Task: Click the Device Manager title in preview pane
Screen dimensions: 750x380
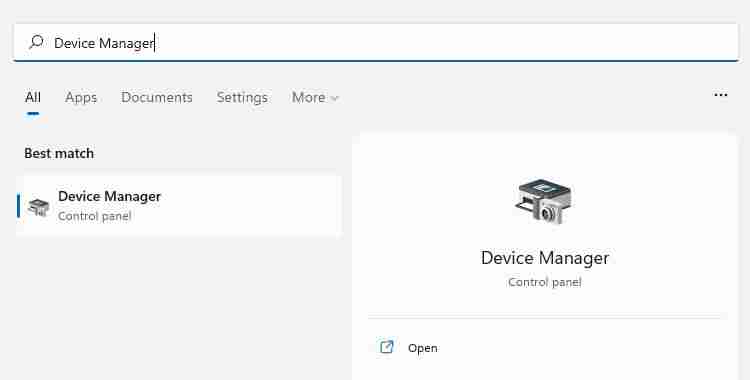Action: click(545, 258)
